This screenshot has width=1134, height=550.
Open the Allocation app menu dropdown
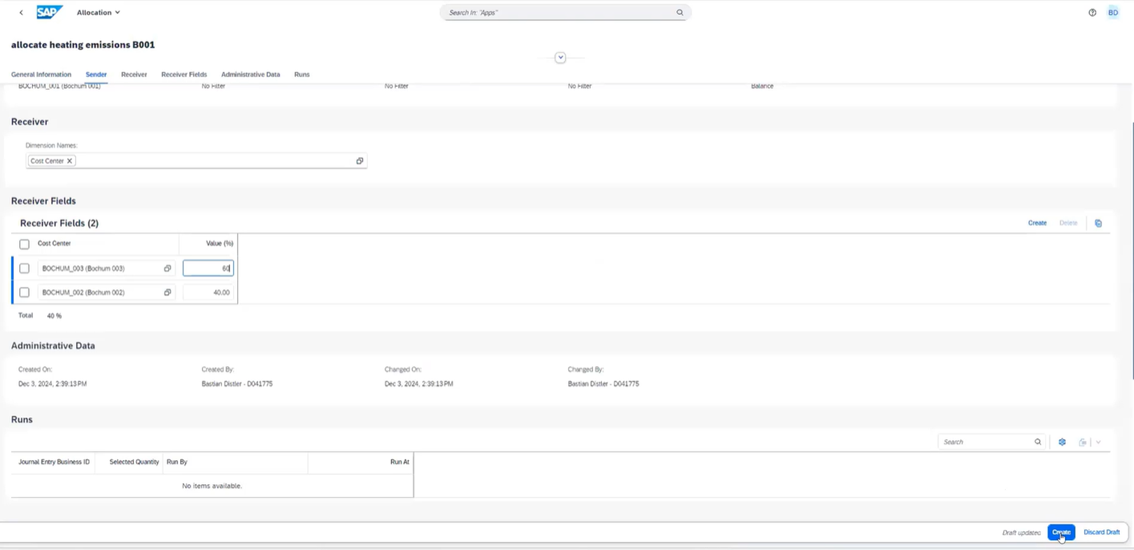(x=98, y=13)
